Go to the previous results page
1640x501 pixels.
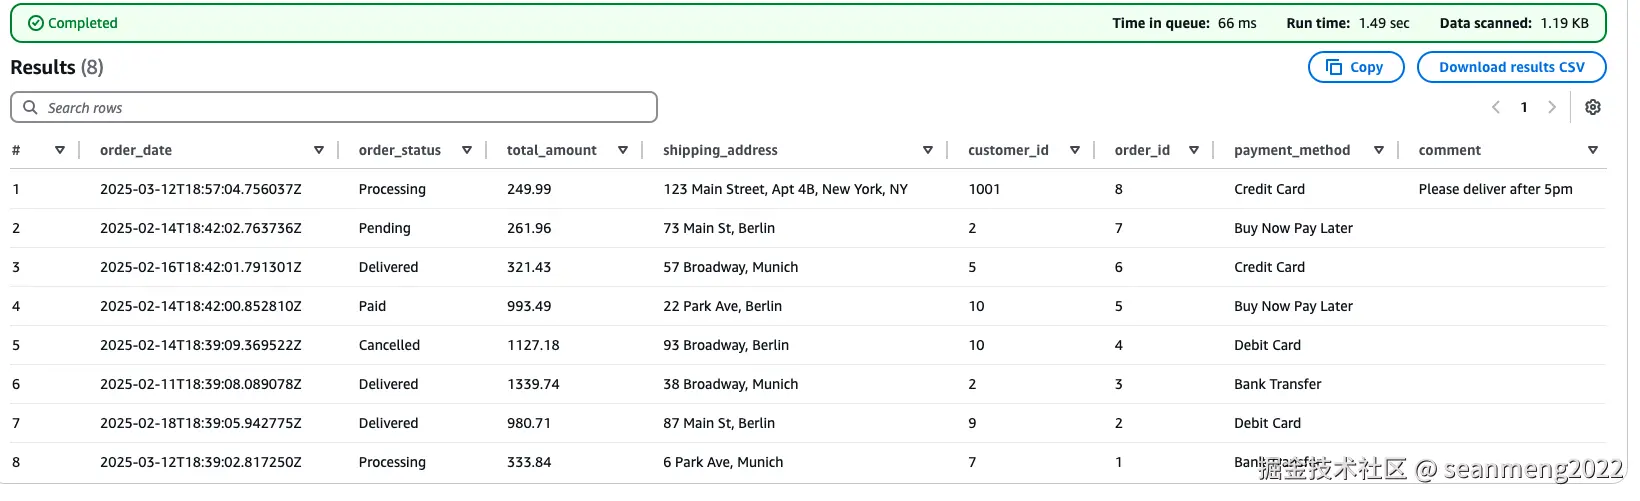pyautogui.click(x=1496, y=107)
